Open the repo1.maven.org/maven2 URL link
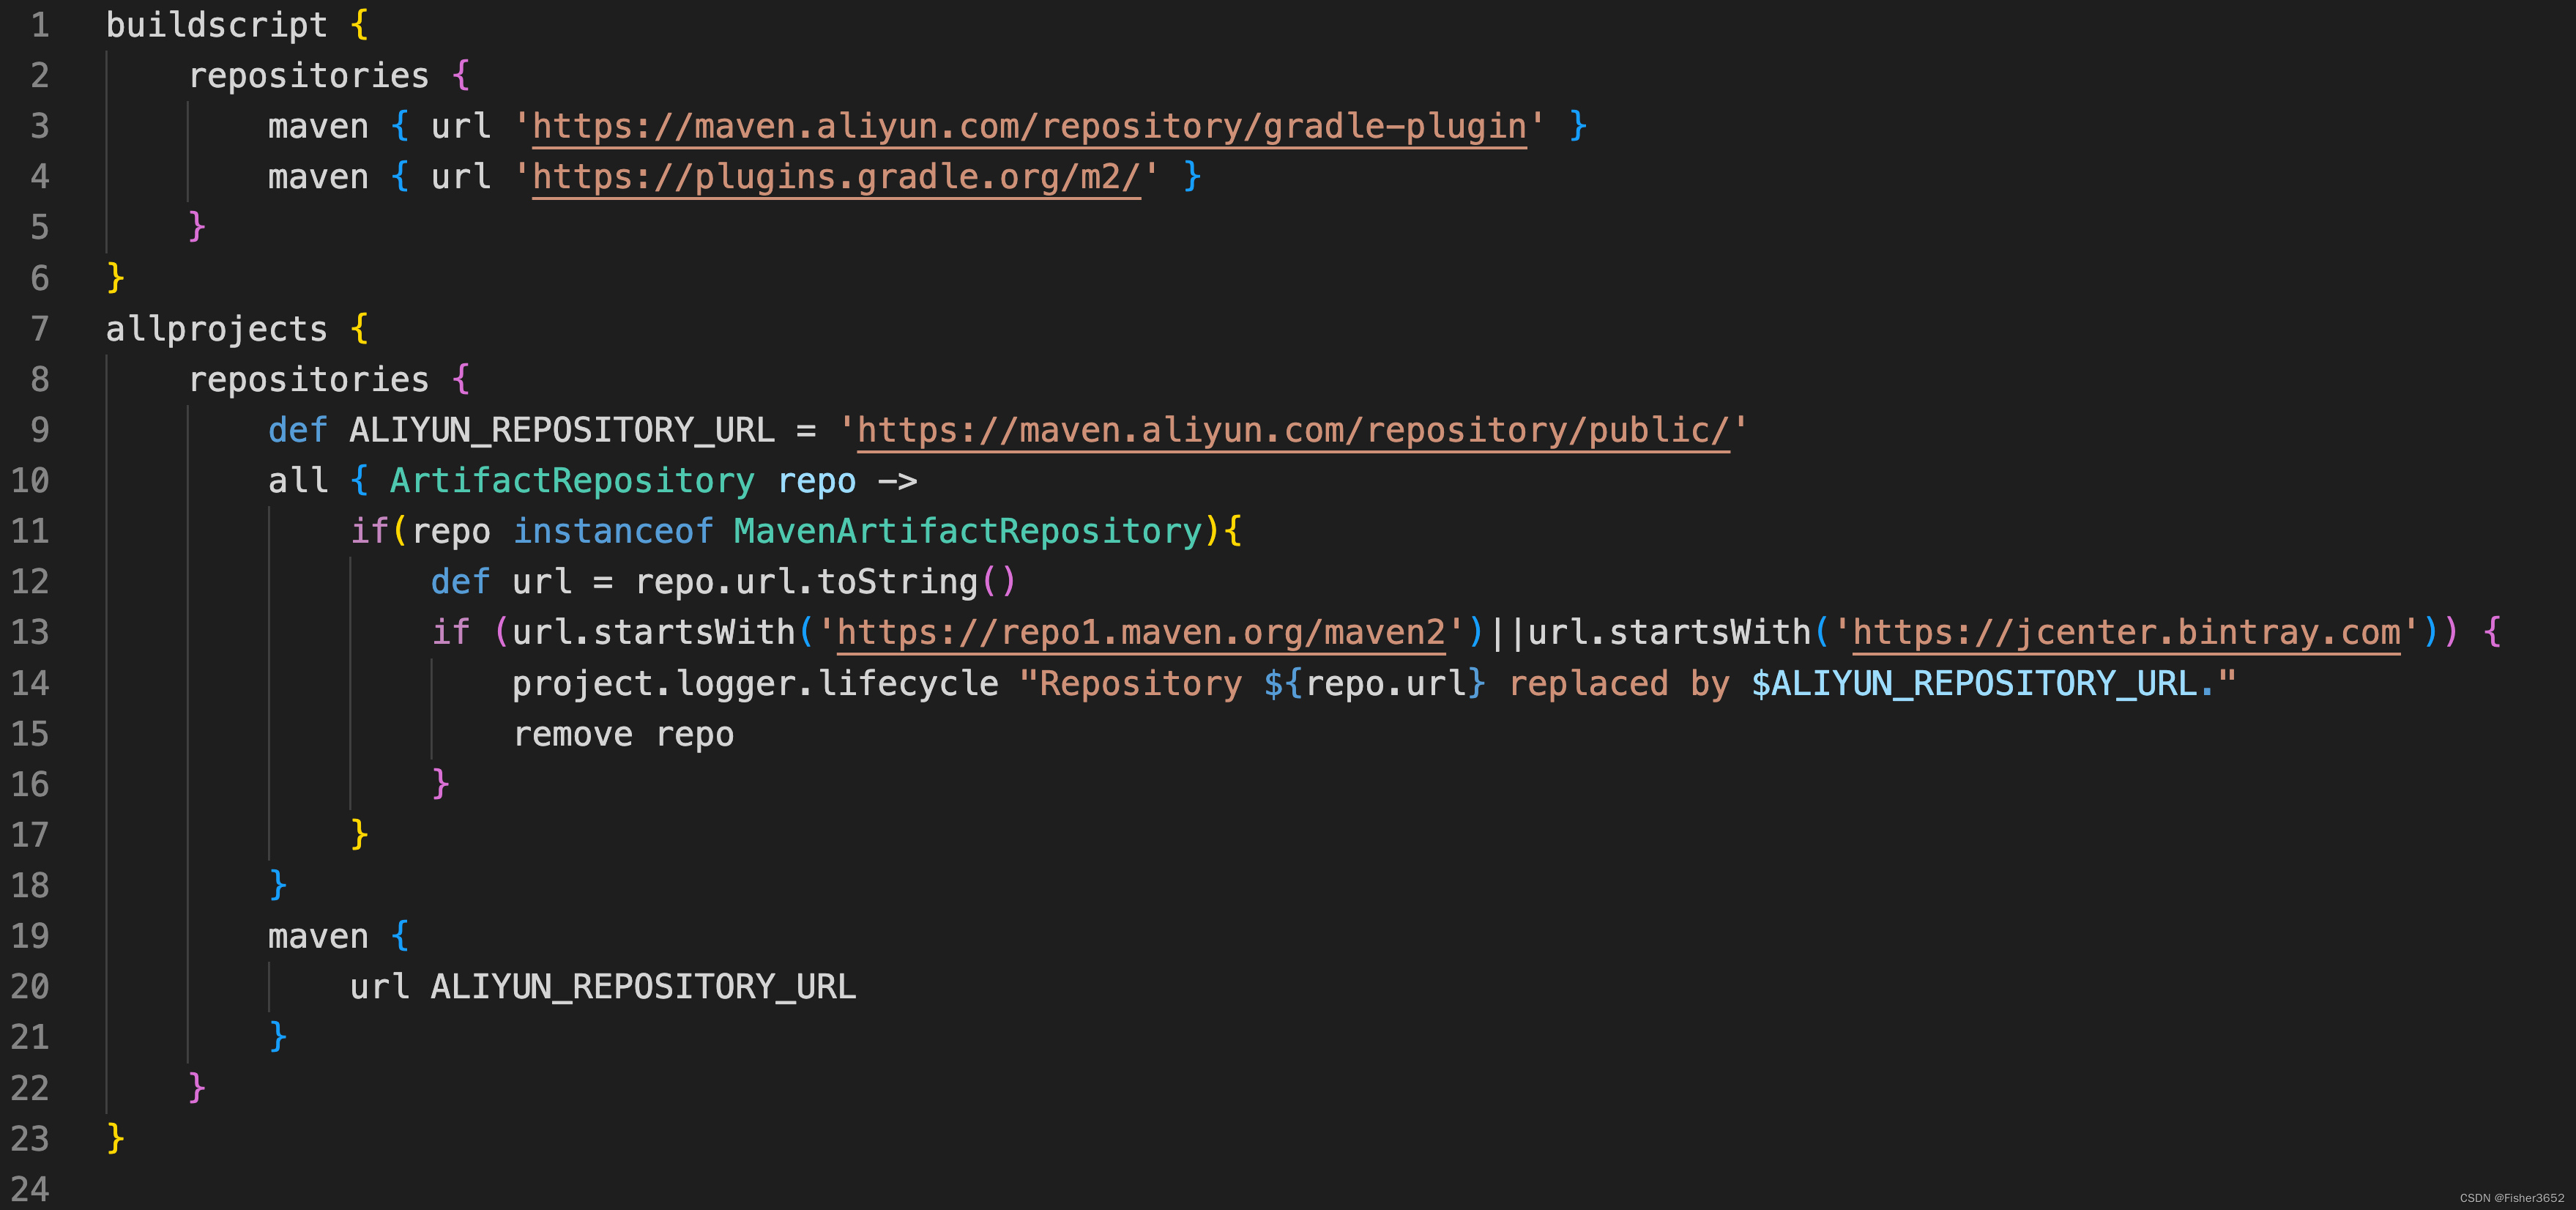Viewport: 2576px width, 1210px height. 1141,632
